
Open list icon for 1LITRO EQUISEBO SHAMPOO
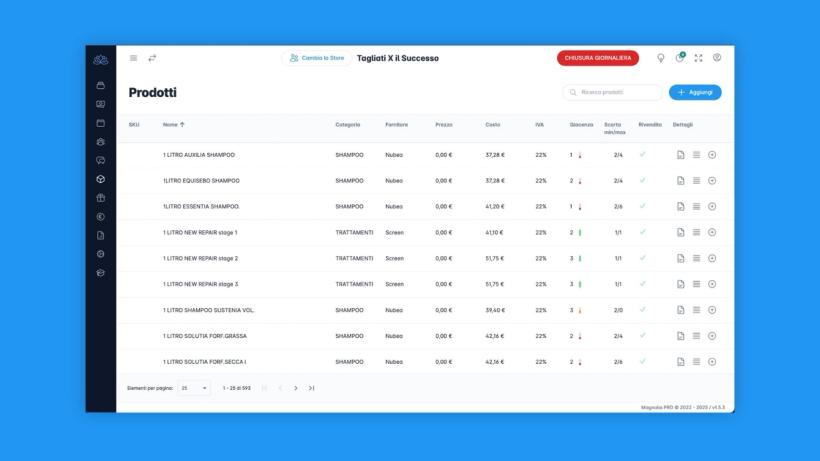pyautogui.click(x=696, y=180)
